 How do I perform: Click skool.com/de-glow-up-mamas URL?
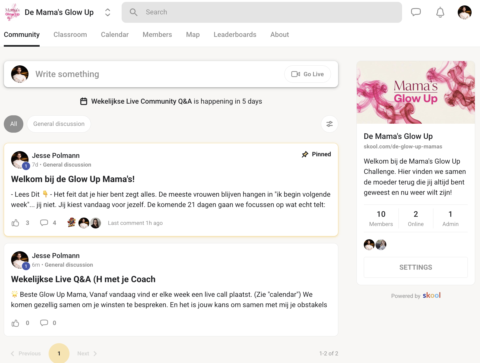[x=403, y=147]
